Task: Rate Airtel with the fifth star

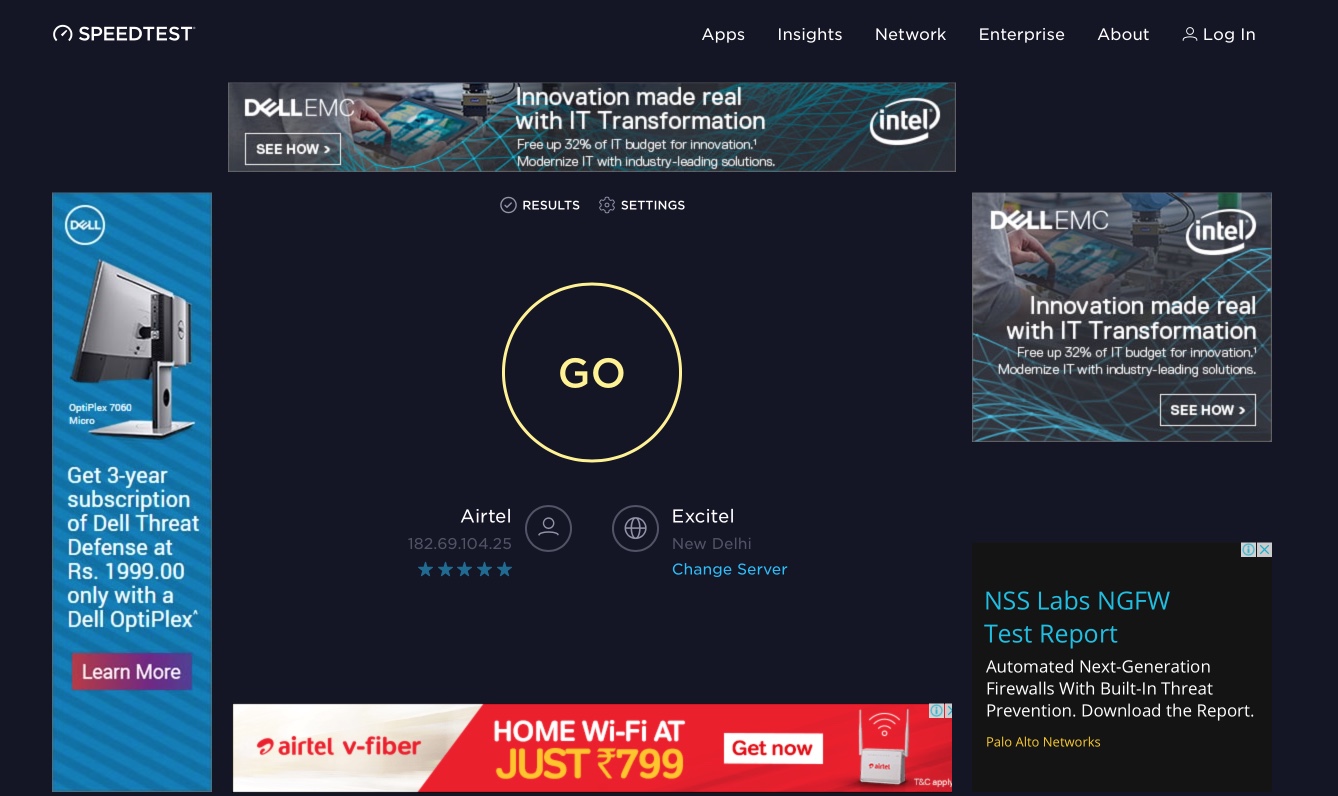Action: click(x=504, y=569)
